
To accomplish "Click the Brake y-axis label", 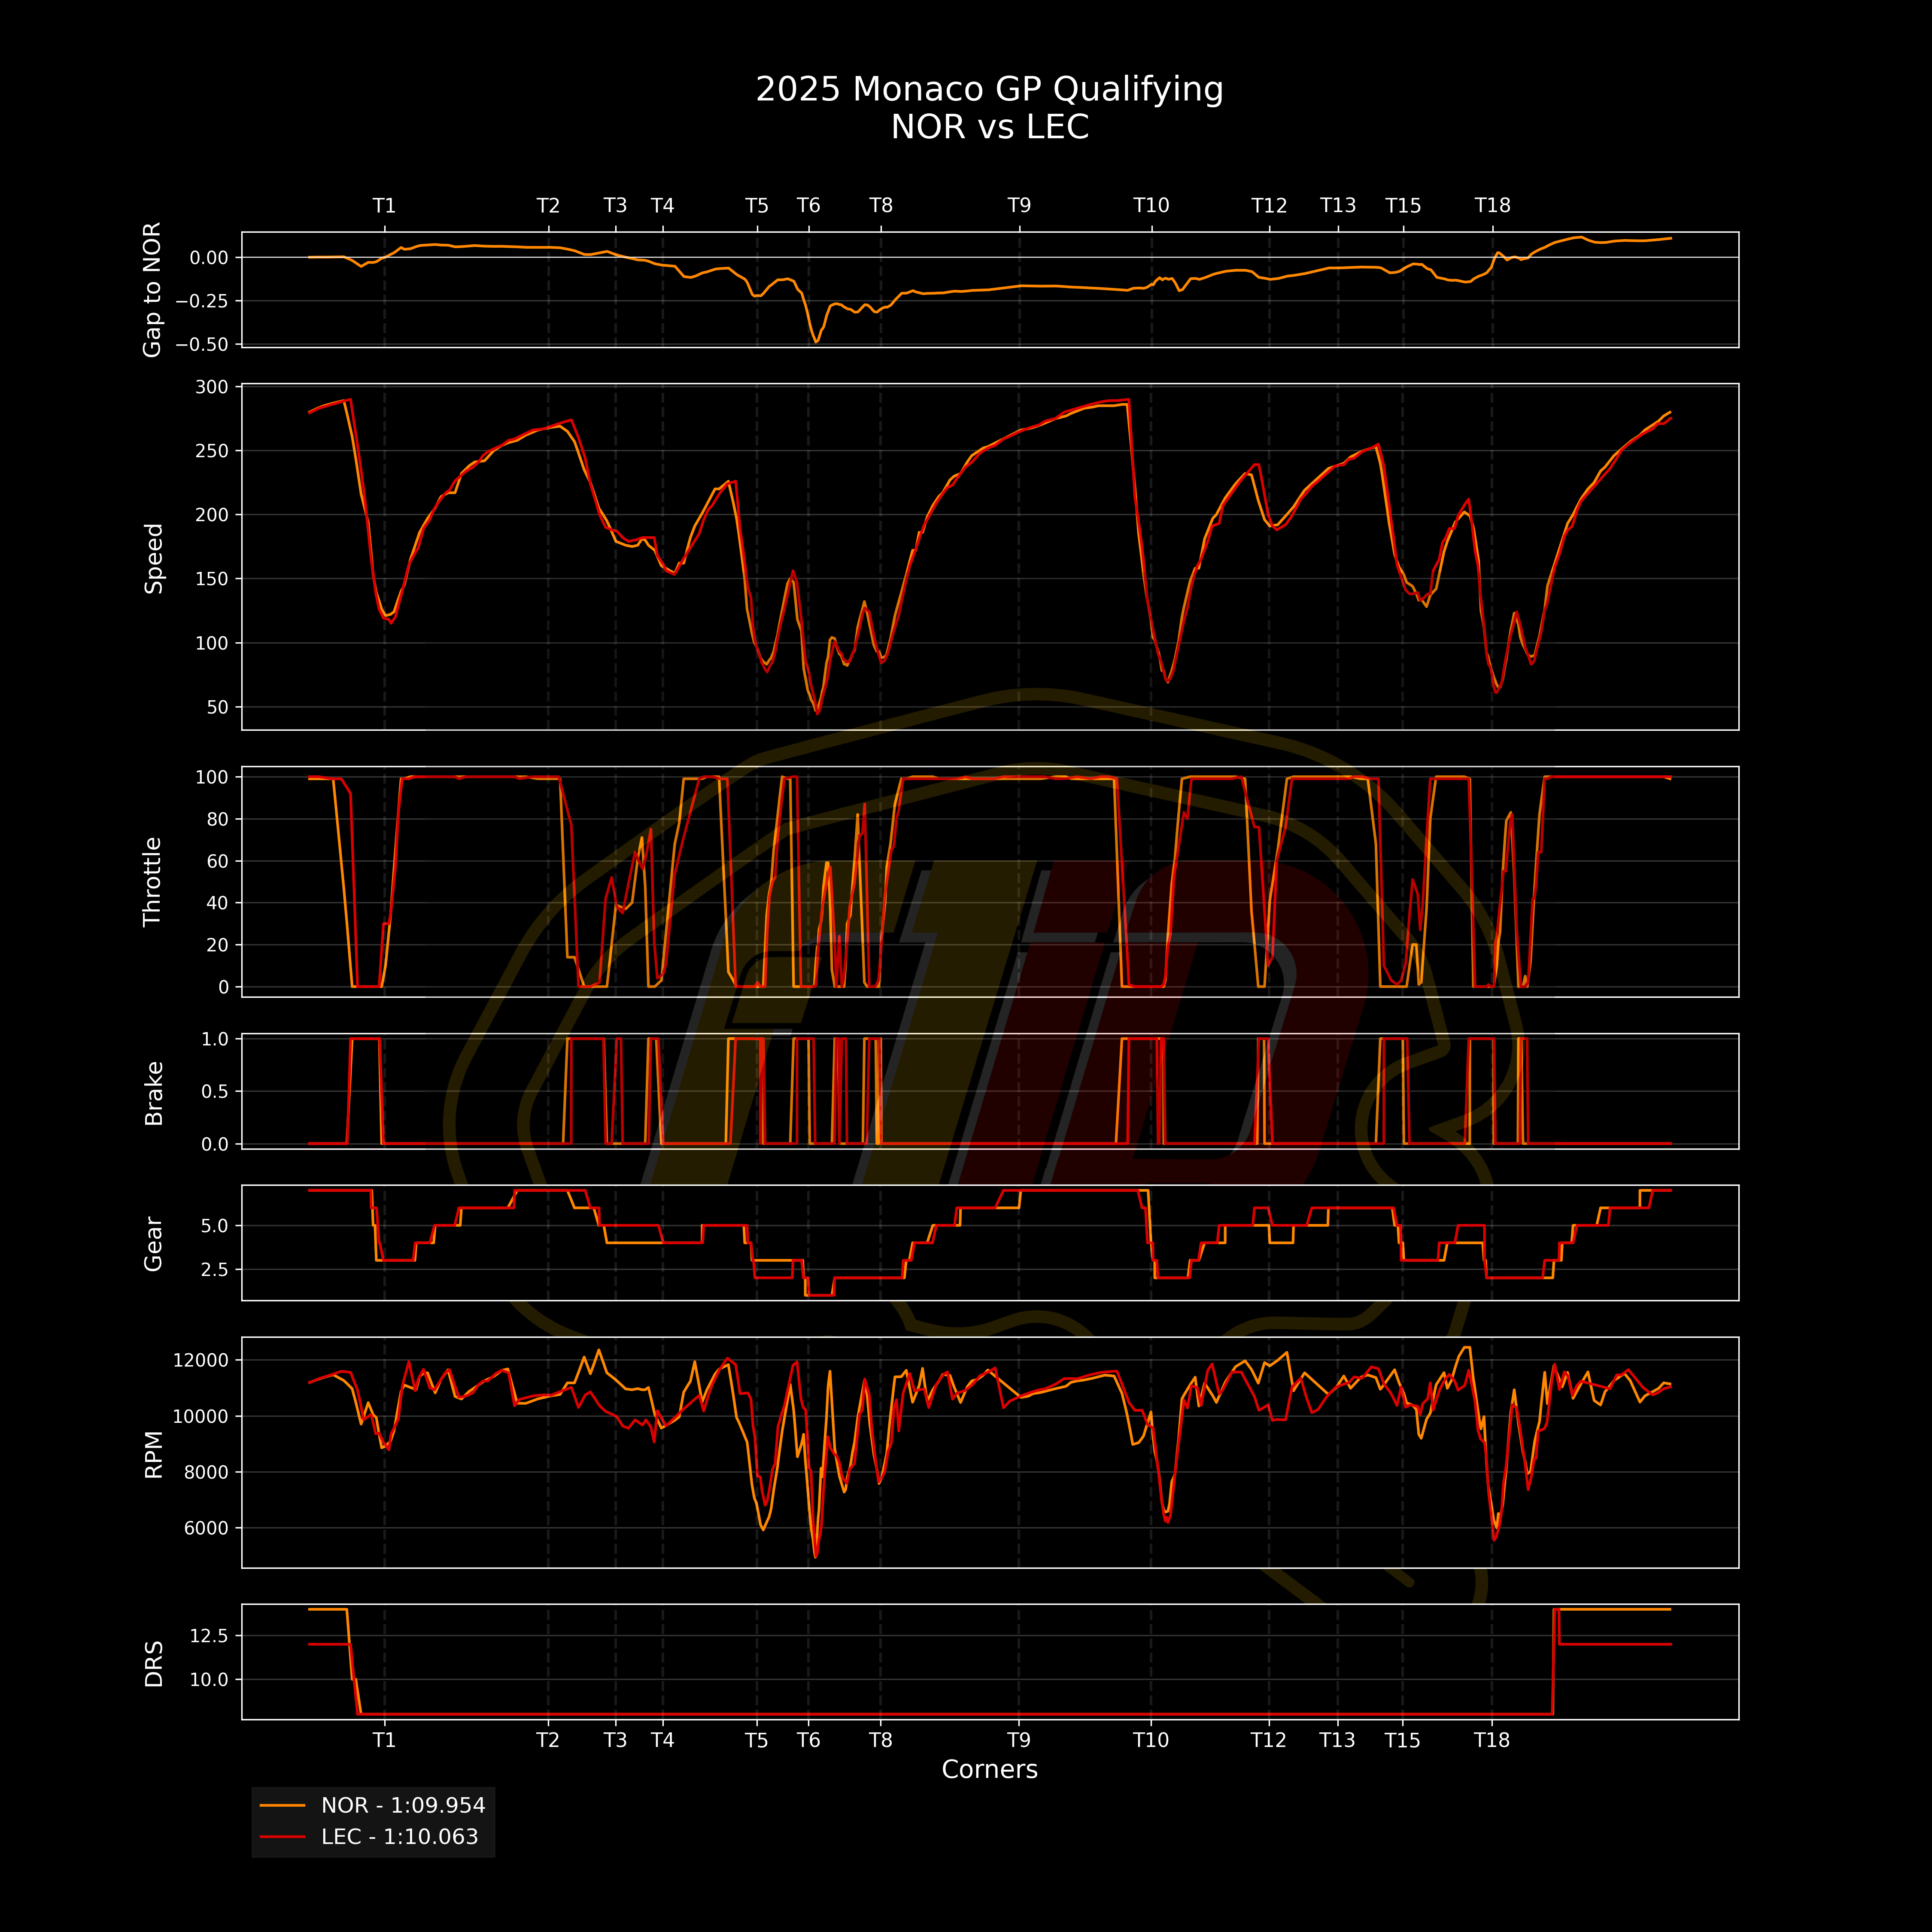I will point(153,1094).
